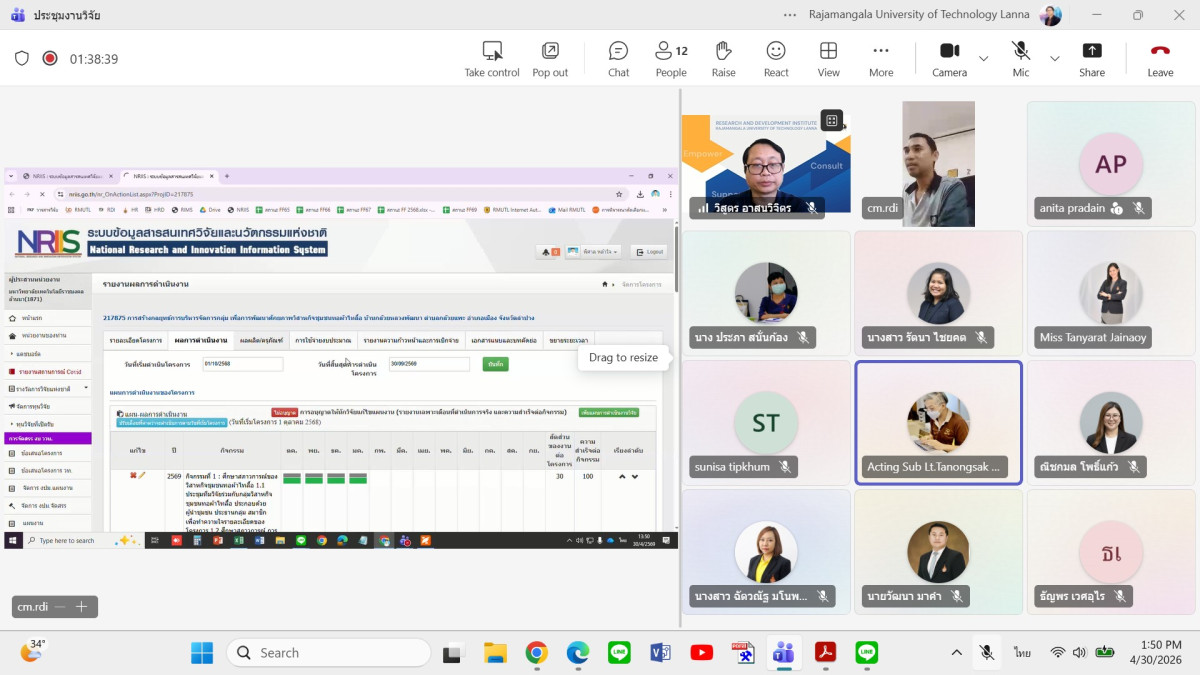Raise your hand in the meeting
Image resolution: width=1200 pixels, height=675 pixels.
pyautogui.click(x=723, y=58)
